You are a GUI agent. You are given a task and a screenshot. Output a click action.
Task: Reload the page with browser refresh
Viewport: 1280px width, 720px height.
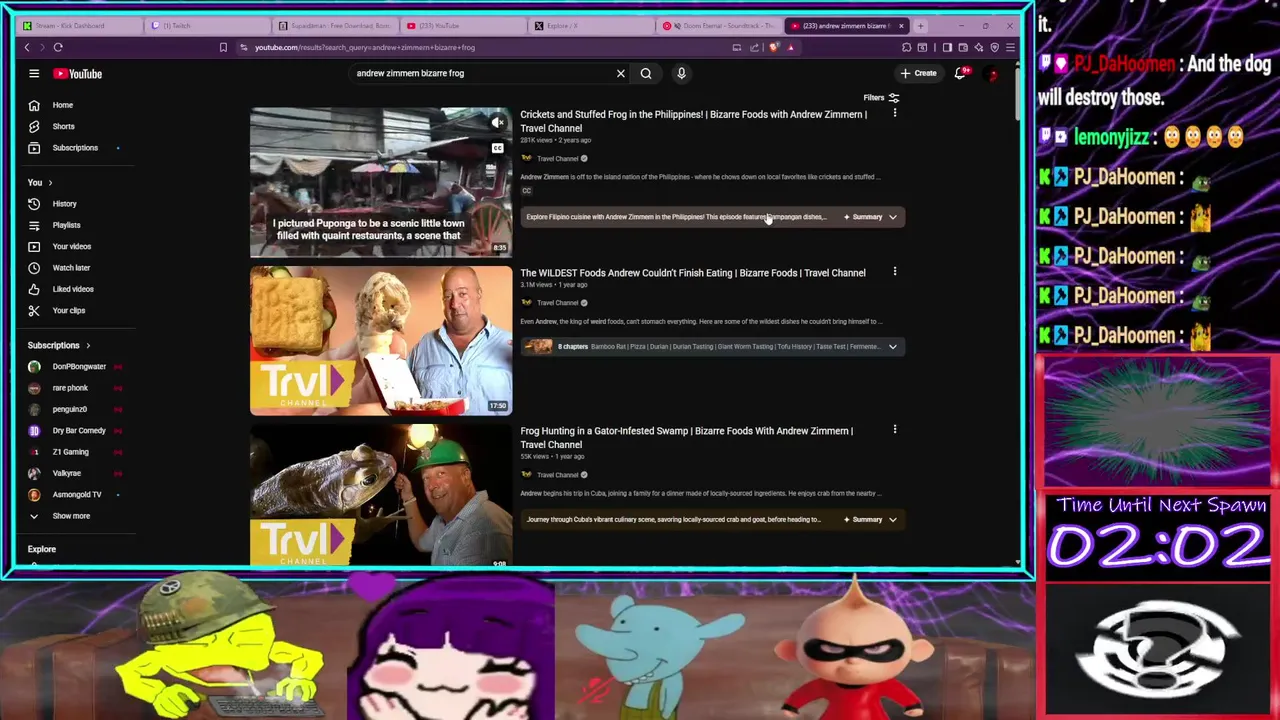coord(58,47)
